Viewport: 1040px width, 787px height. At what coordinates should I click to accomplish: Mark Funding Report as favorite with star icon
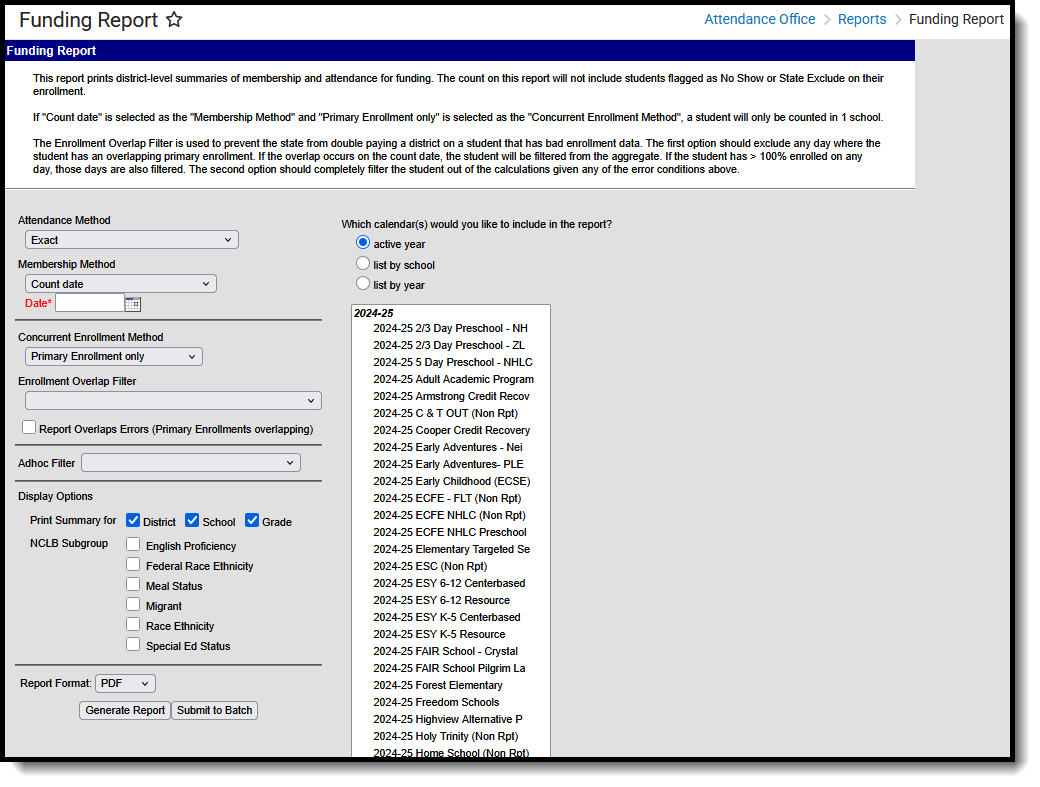point(174,20)
